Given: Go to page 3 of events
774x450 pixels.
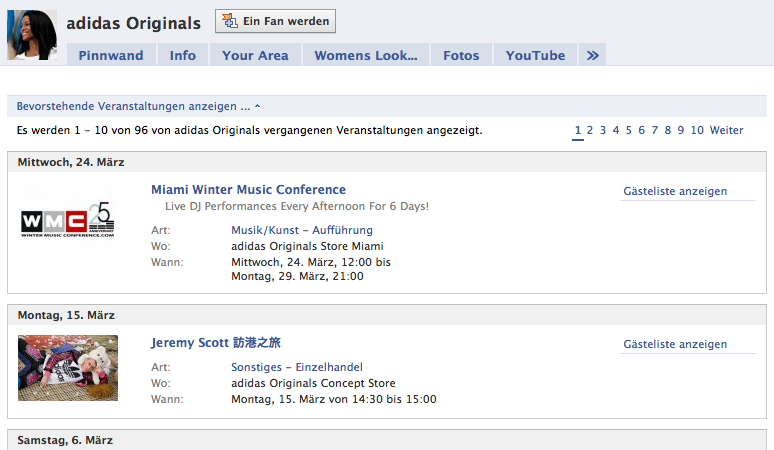Looking at the screenshot, I should pyautogui.click(x=603, y=130).
